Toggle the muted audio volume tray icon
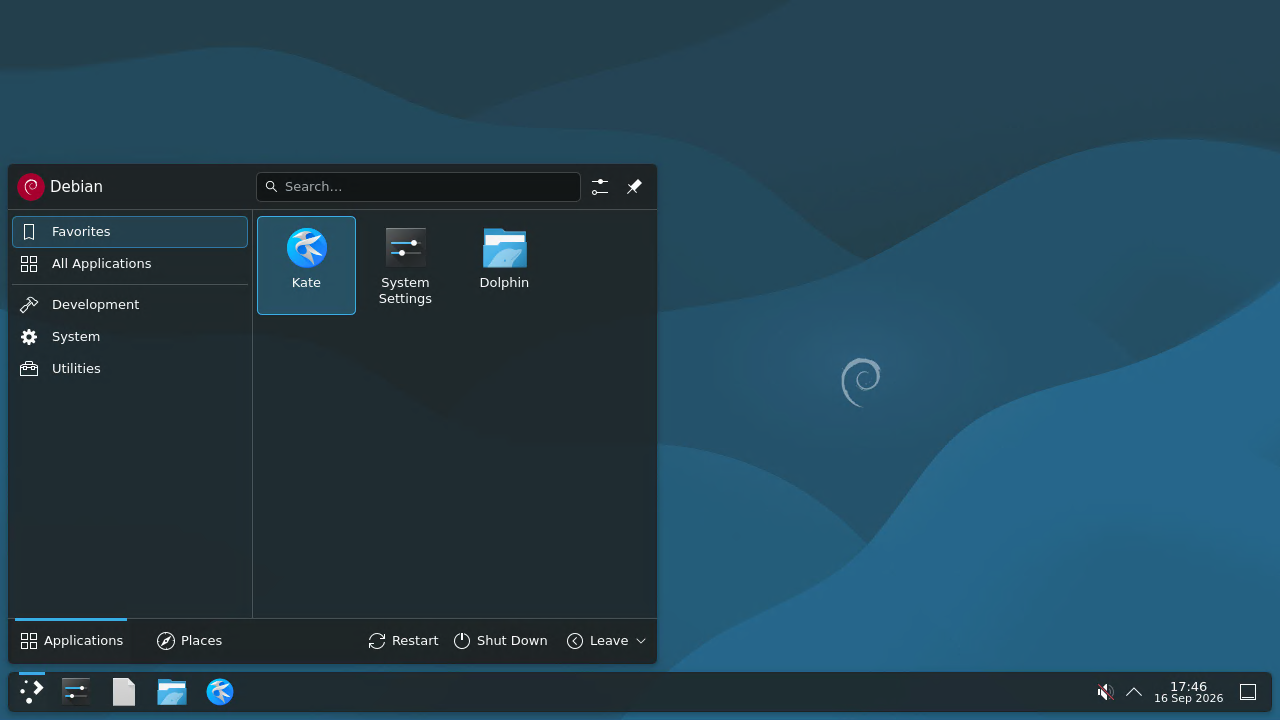The width and height of the screenshot is (1280, 720). click(x=1105, y=692)
